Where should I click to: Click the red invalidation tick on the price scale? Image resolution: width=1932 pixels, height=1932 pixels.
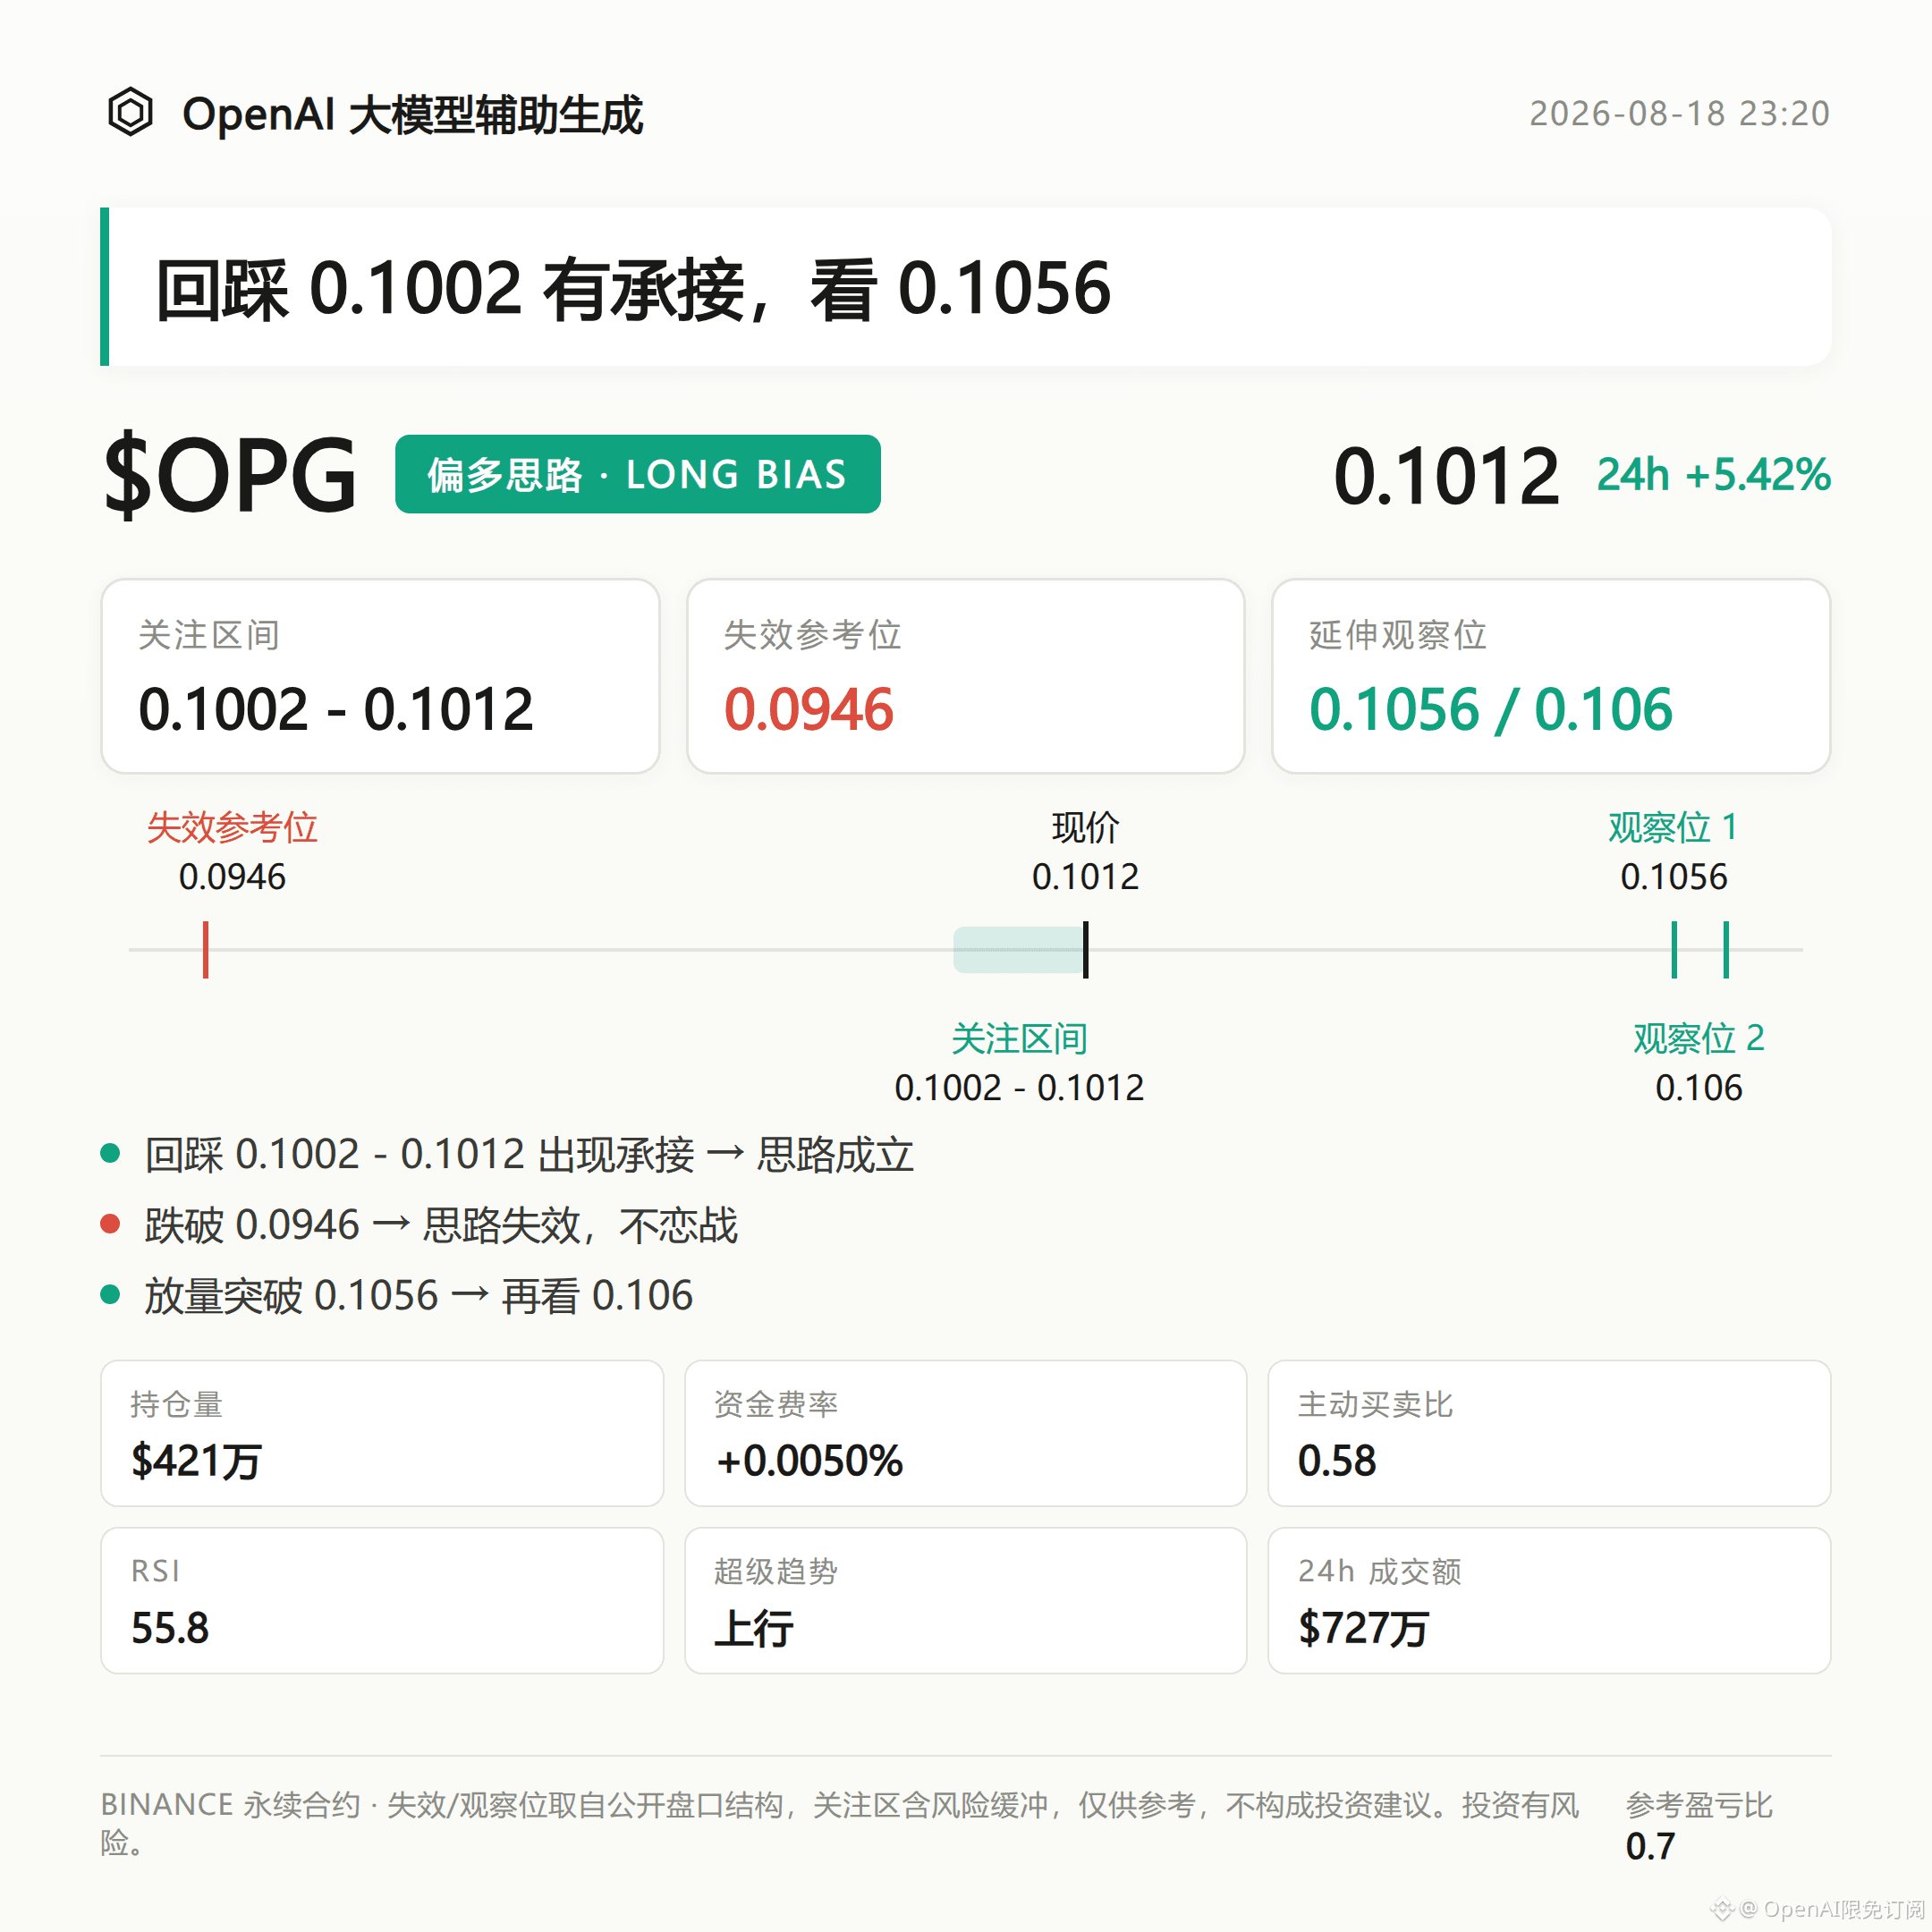click(x=206, y=949)
